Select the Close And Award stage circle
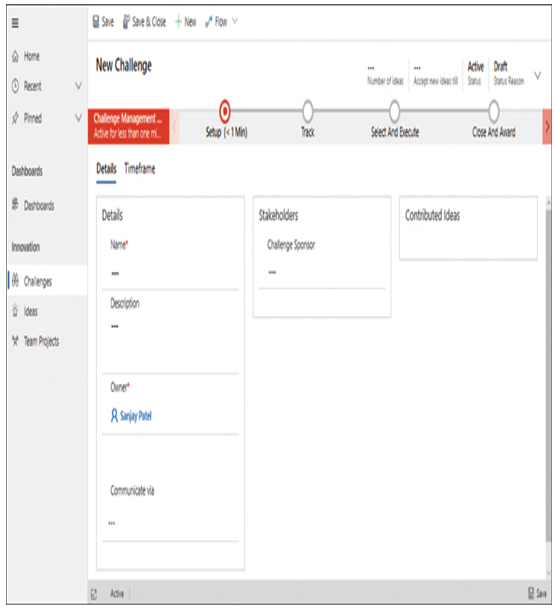Image resolution: width=556 pixels, height=609 pixels. click(493, 111)
